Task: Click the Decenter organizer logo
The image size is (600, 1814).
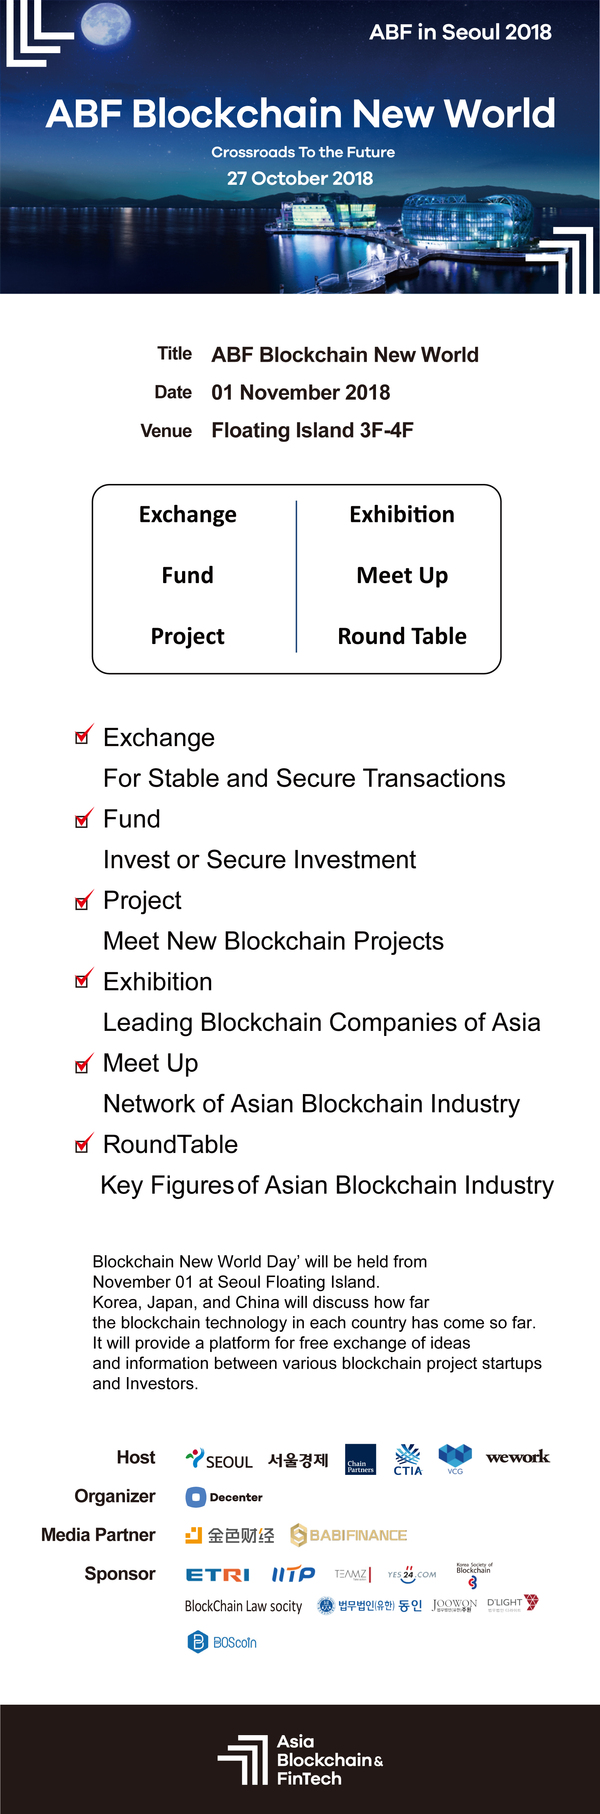Action: [x=224, y=1497]
